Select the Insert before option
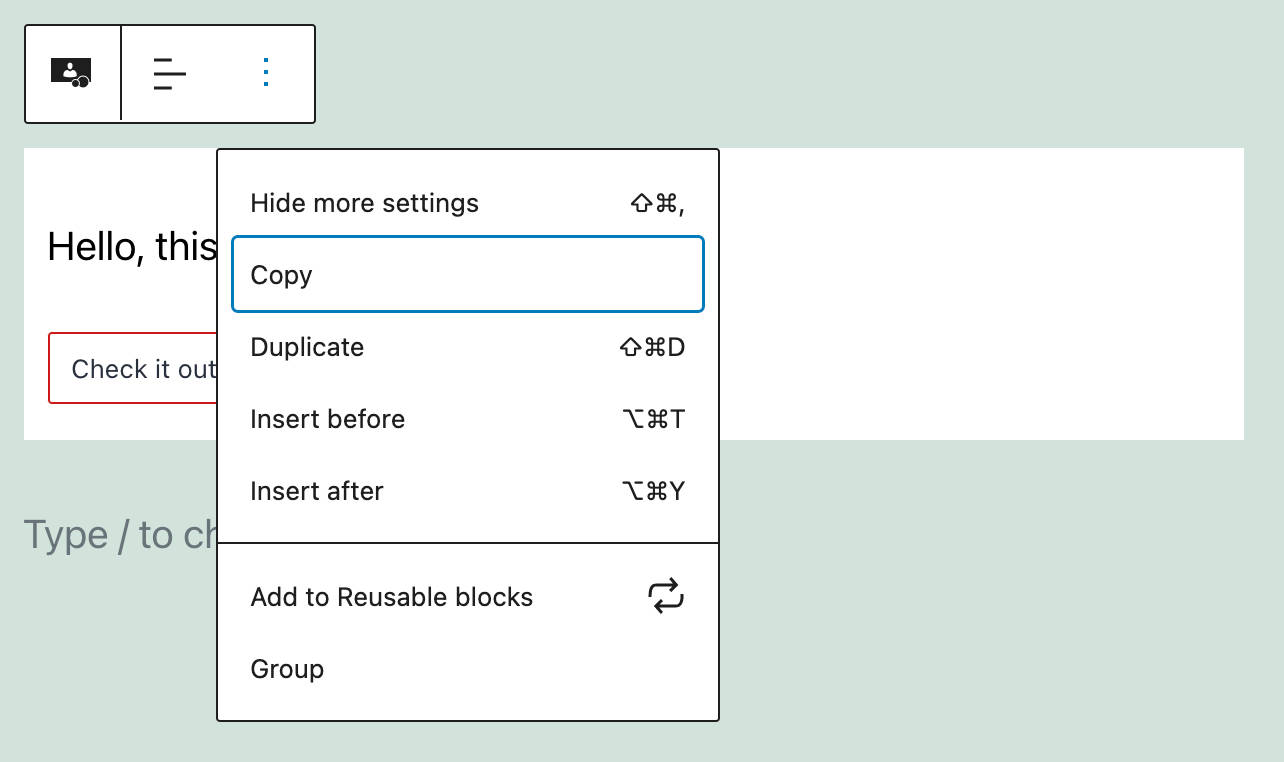1284x762 pixels. tap(327, 419)
